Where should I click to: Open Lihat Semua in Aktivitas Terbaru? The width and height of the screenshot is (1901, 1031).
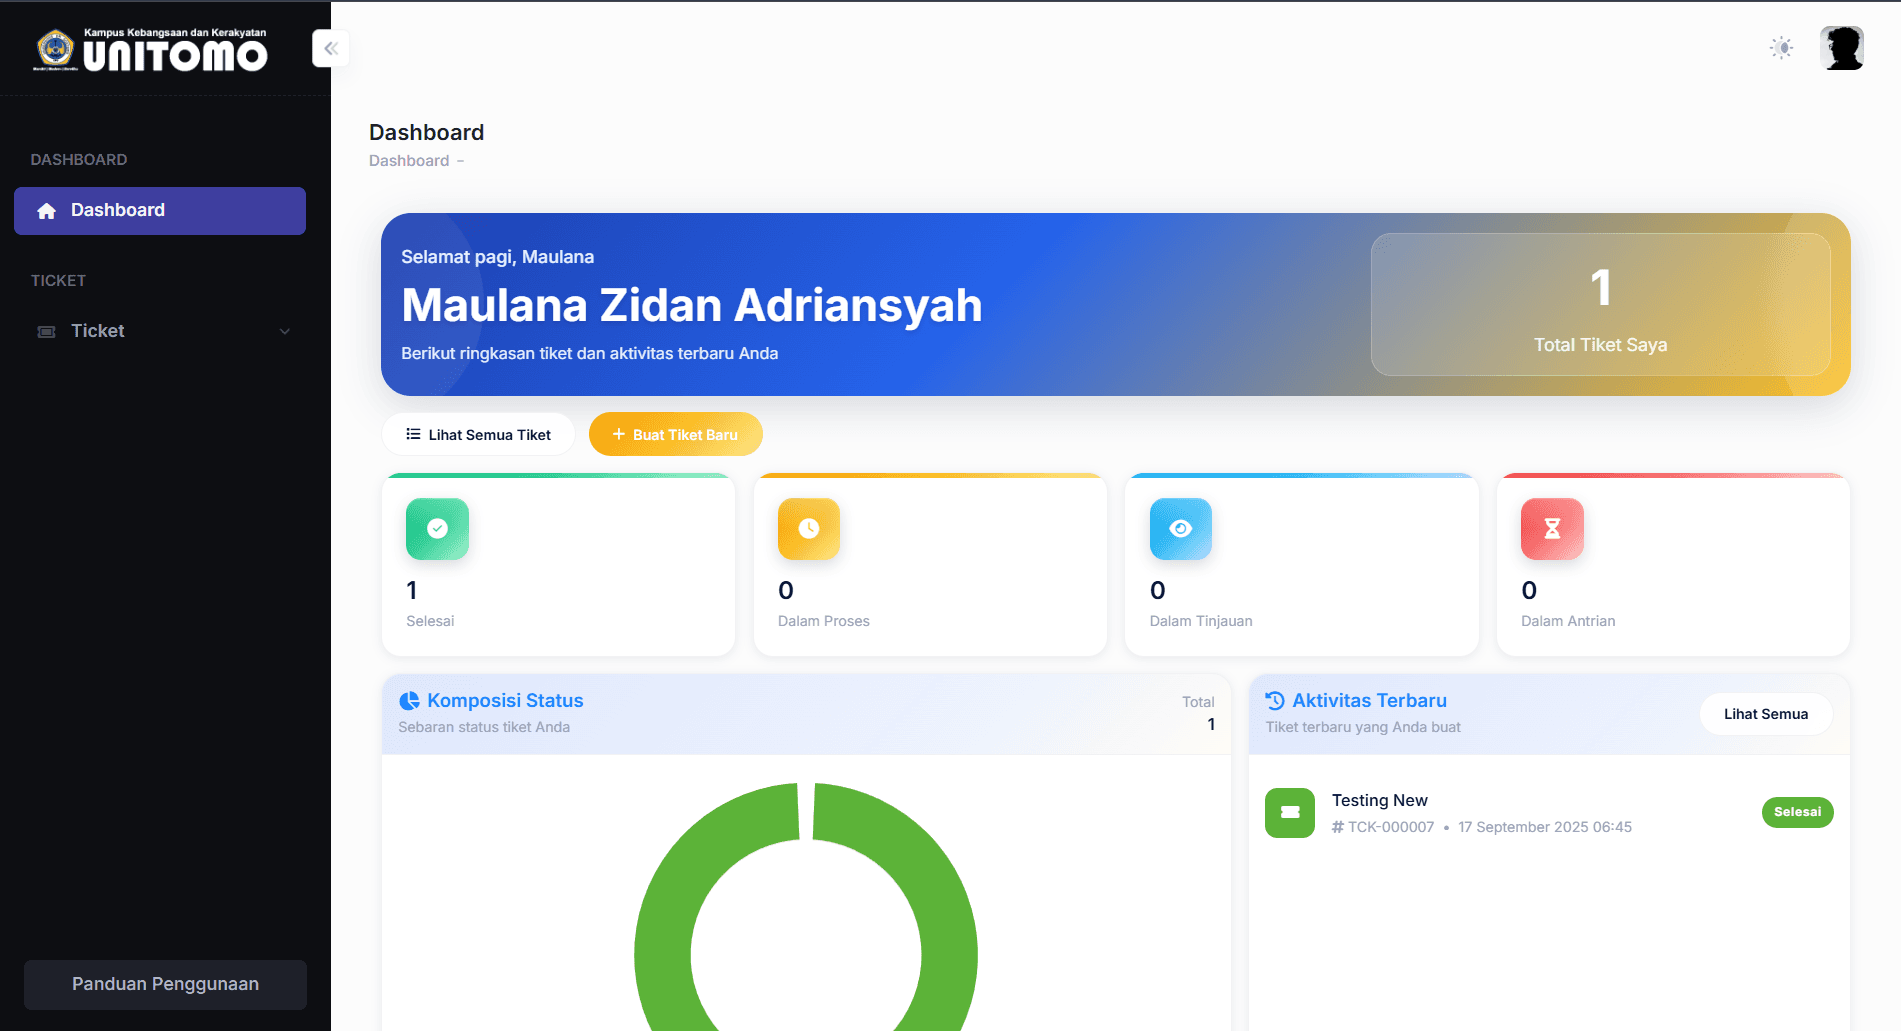(1765, 714)
